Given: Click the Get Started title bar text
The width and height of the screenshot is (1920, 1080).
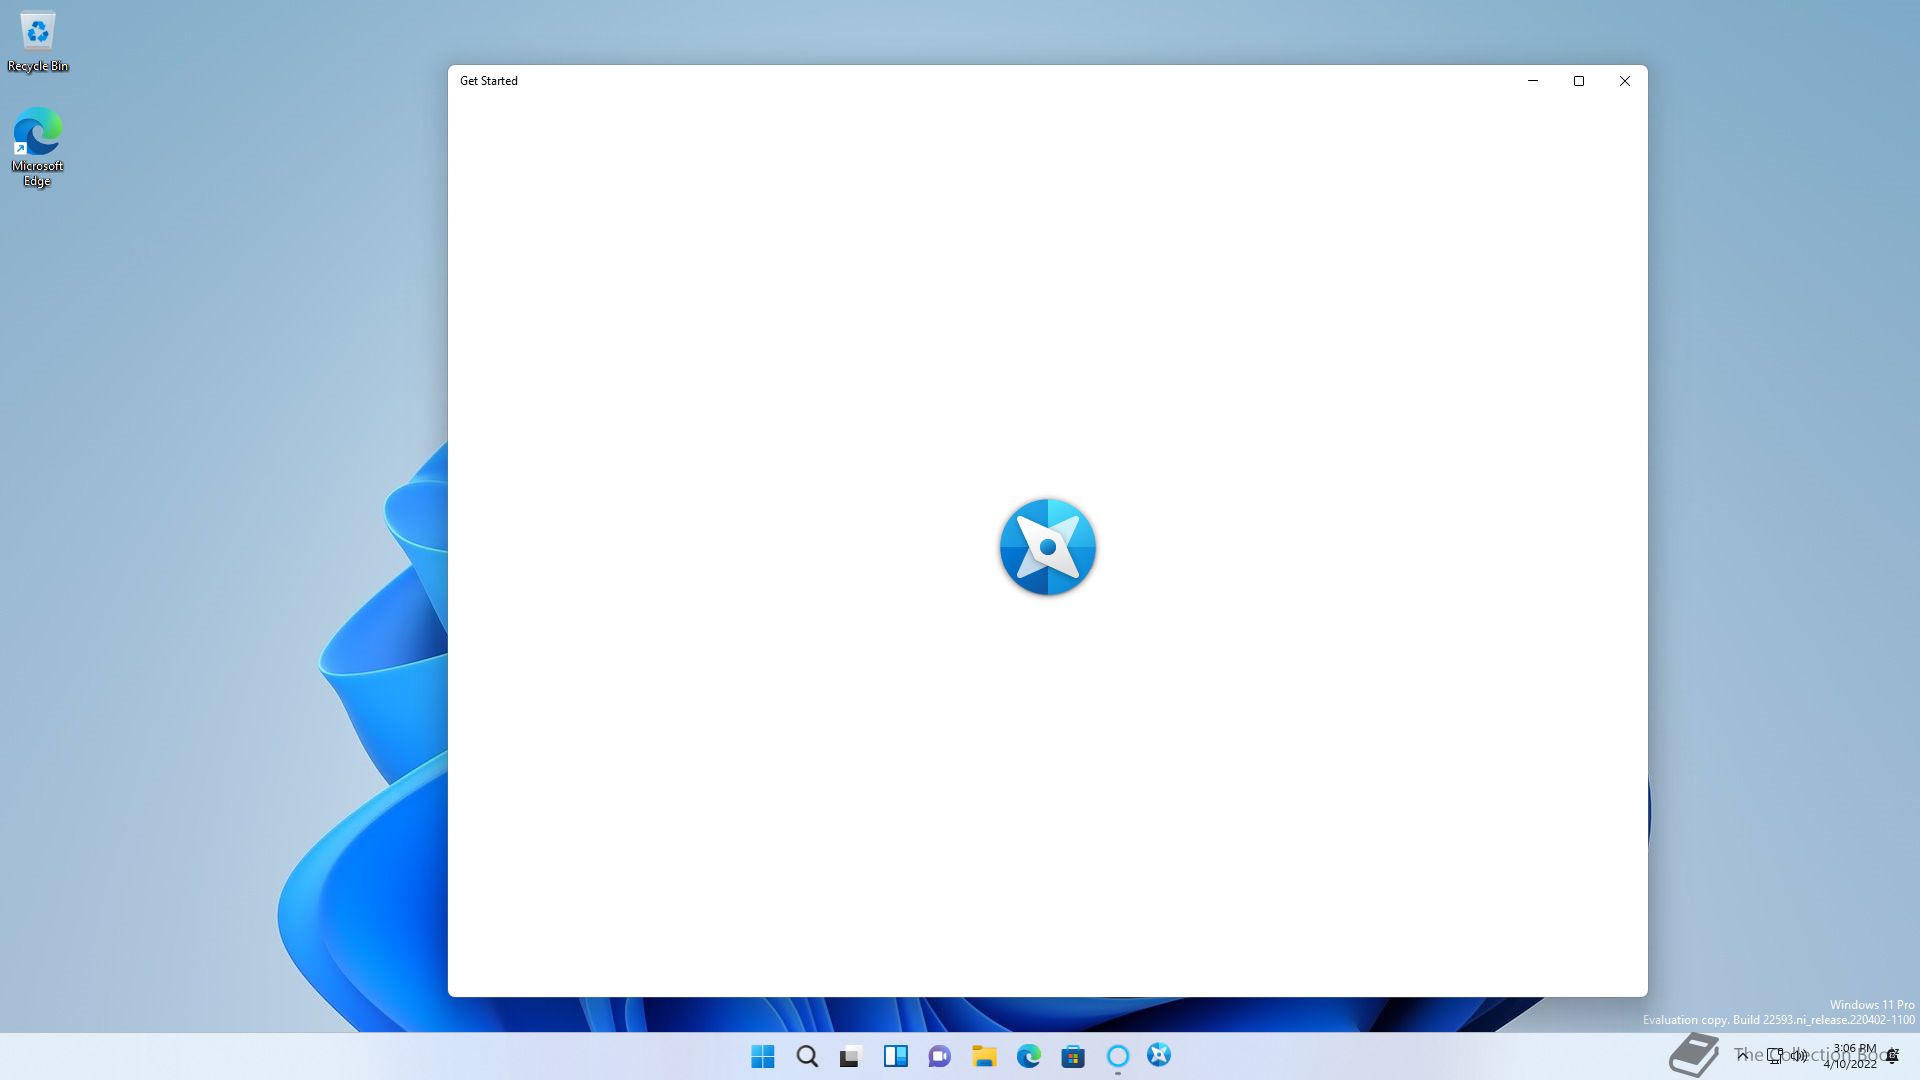Looking at the screenshot, I should [489, 81].
